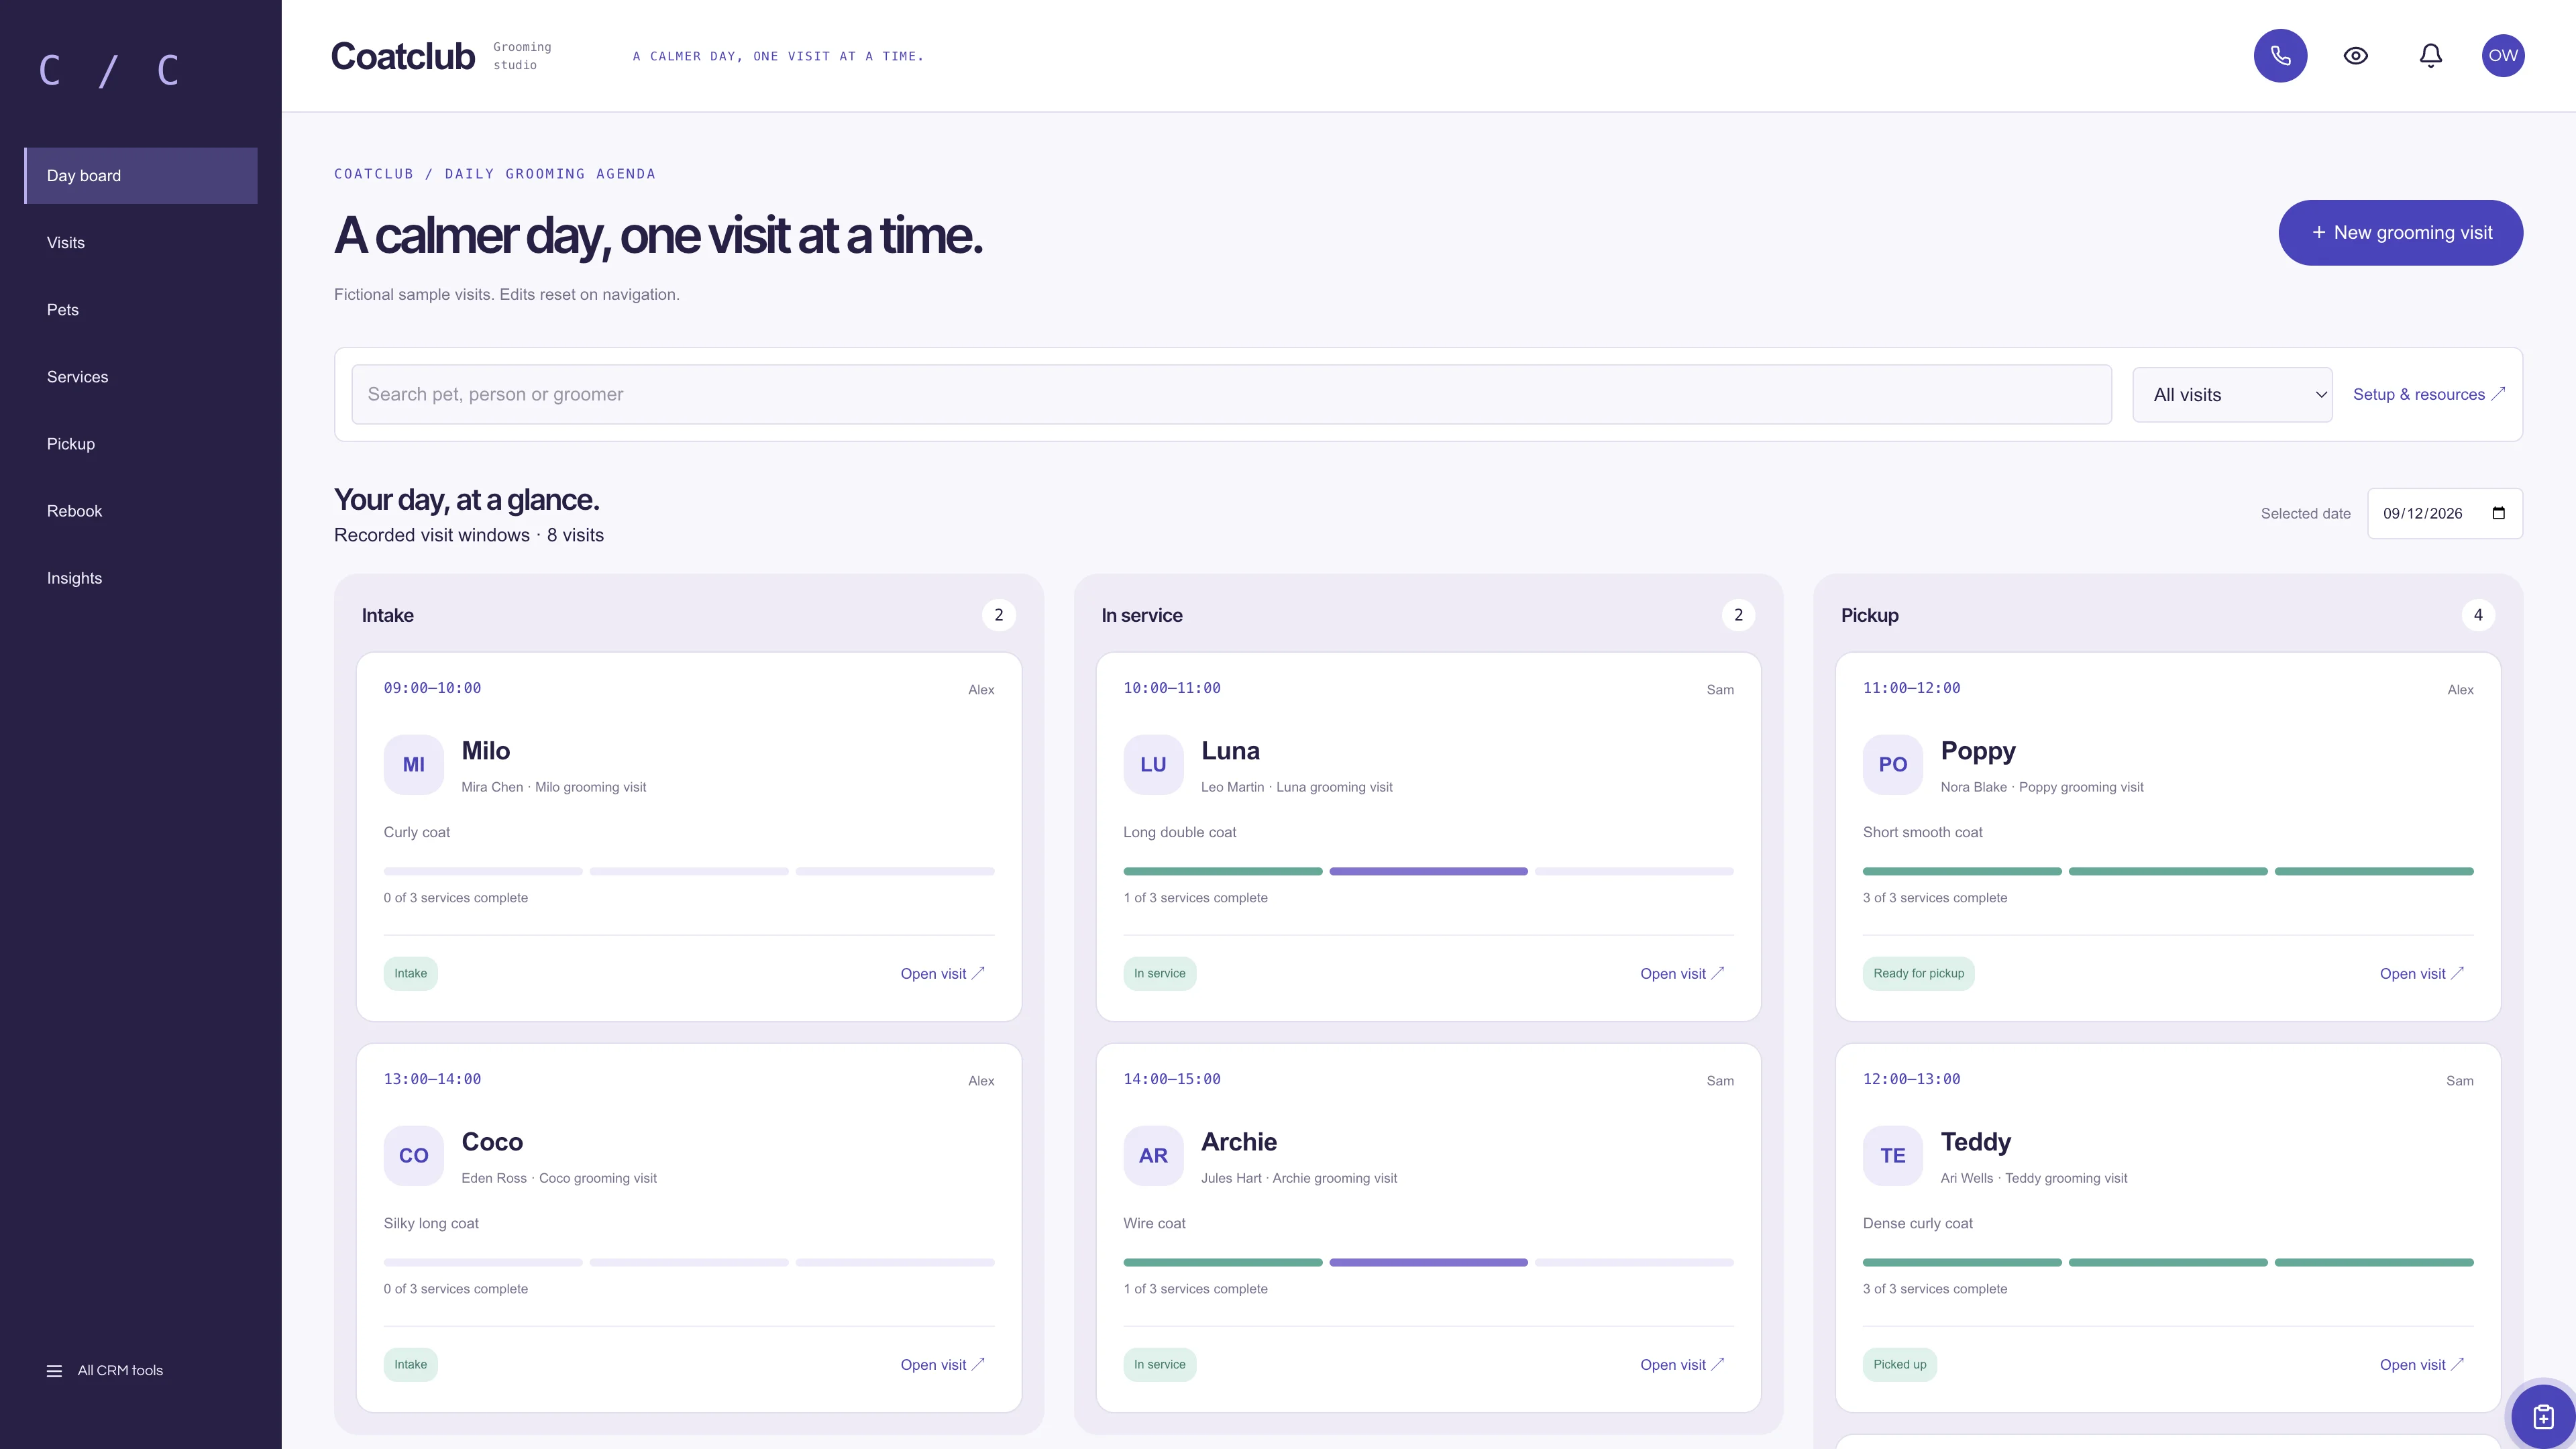This screenshot has width=2576, height=1449.
Task: Click Milo's MI avatar badge
Action: [x=413, y=765]
